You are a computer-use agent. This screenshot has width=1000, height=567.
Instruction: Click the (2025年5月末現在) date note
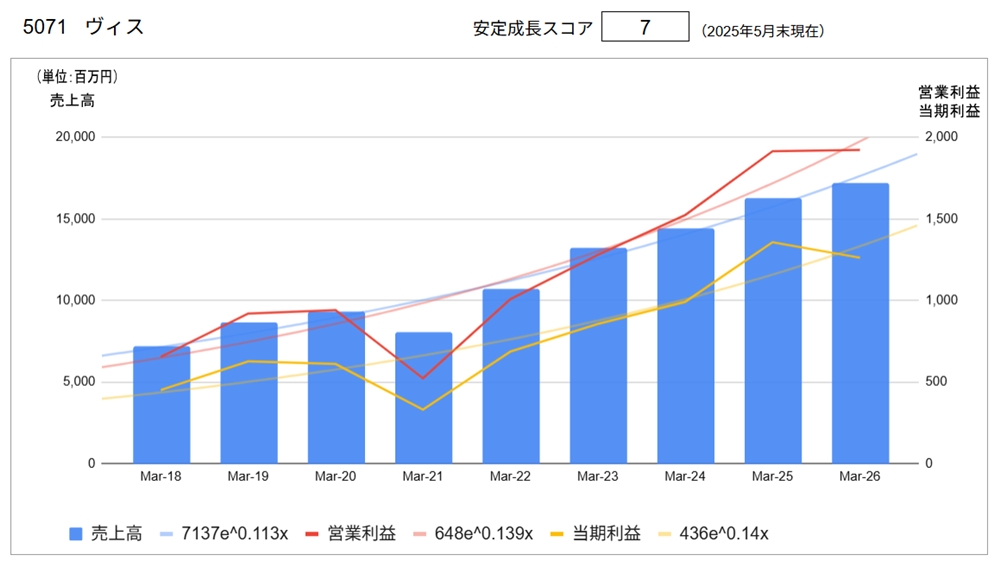[762, 31]
